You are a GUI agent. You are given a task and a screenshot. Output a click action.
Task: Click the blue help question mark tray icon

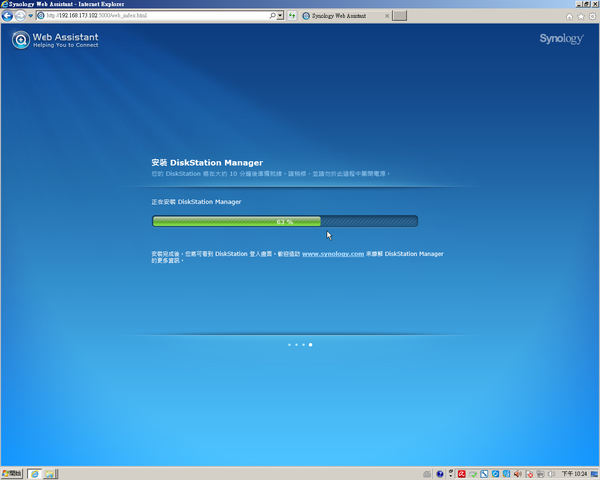point(440,474)
